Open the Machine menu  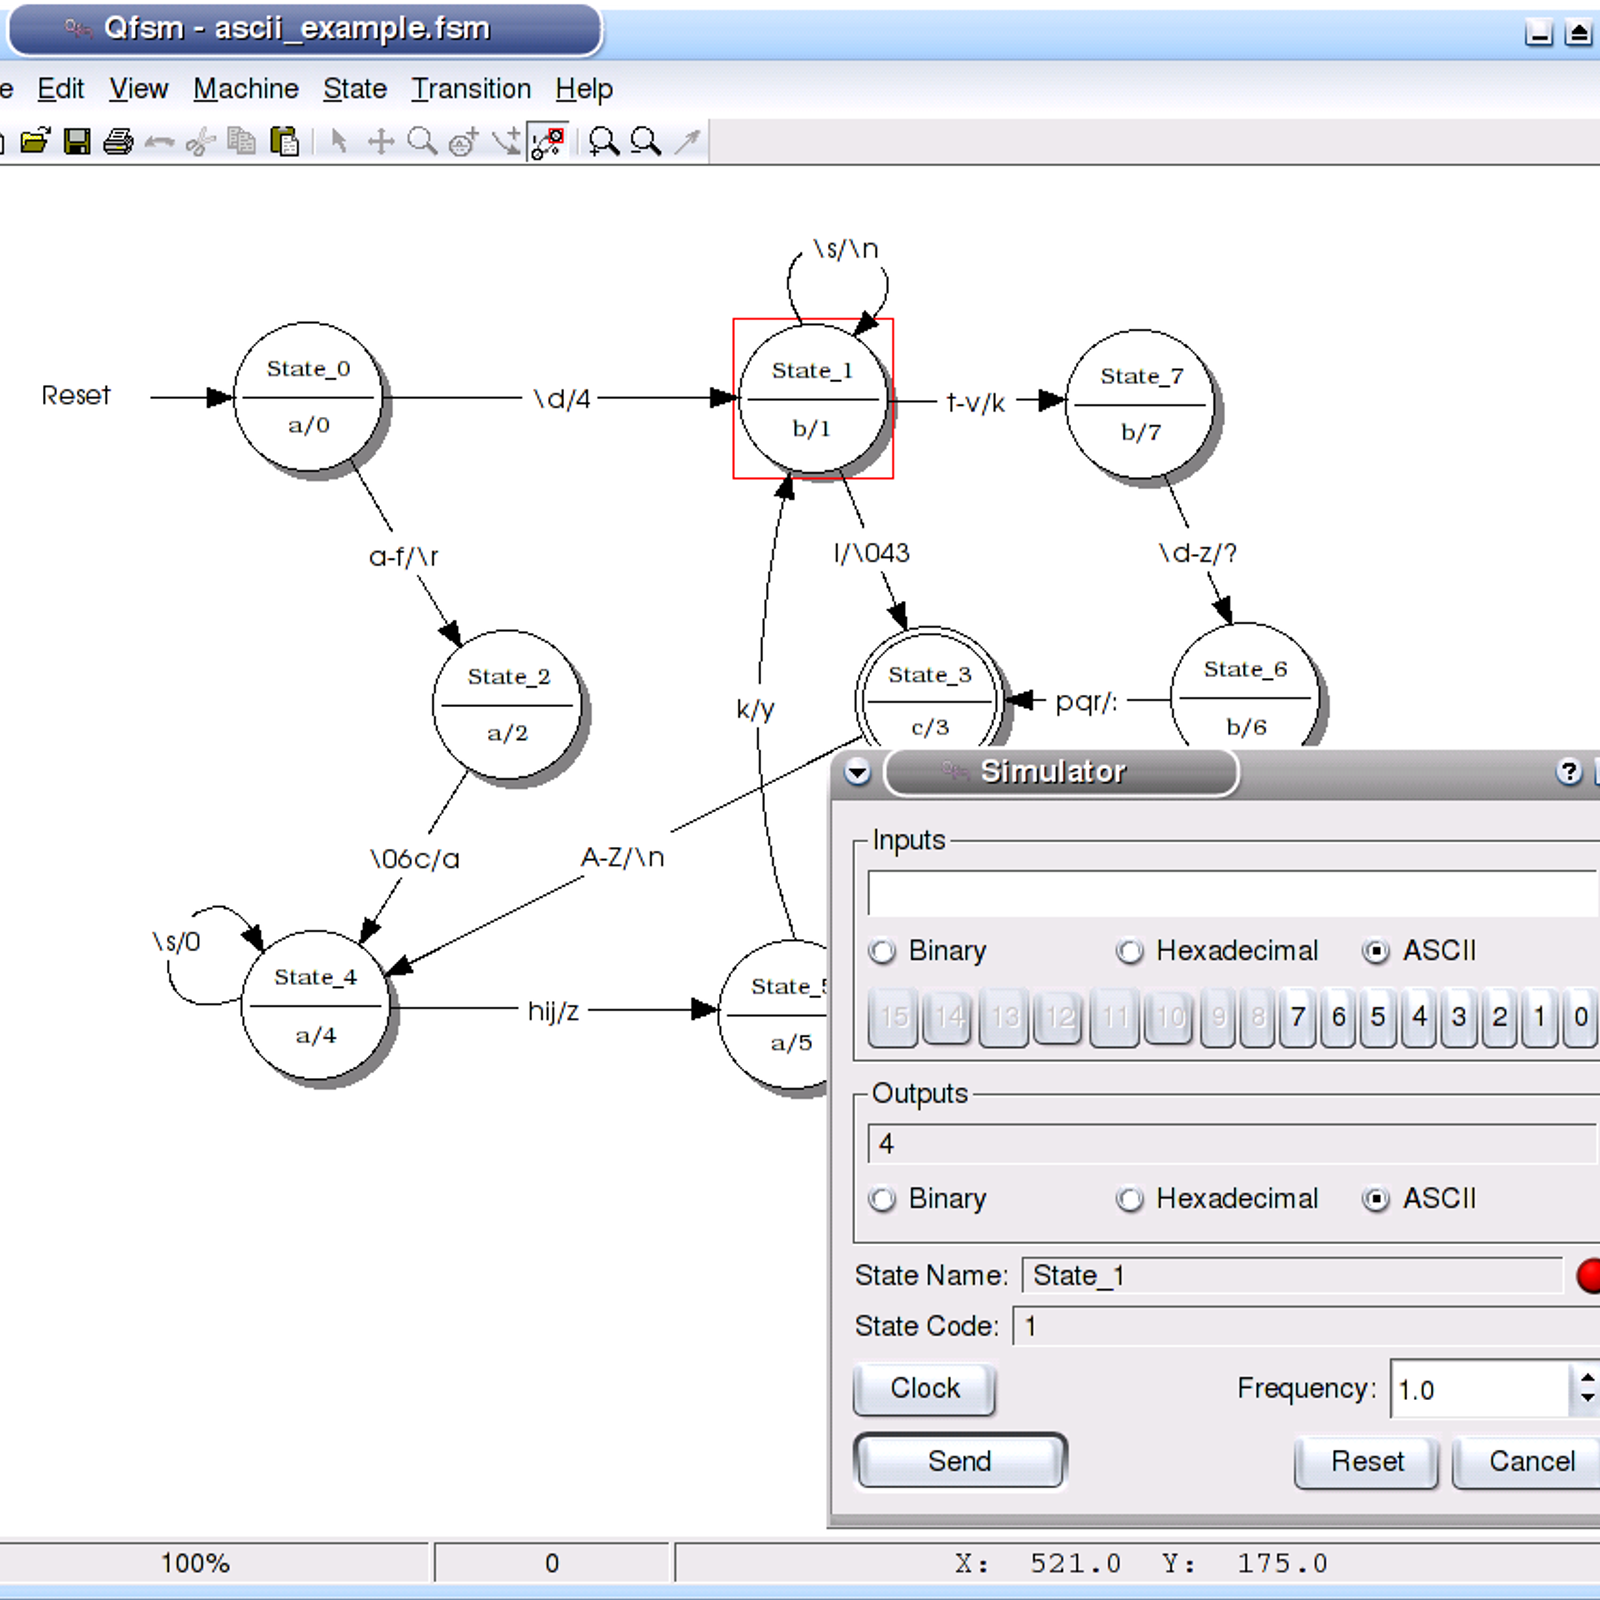point(246,89)
